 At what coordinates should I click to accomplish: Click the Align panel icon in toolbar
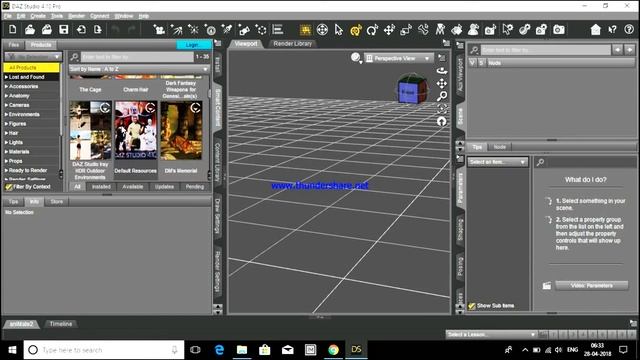pyautogui.click(x=278, y=30)
